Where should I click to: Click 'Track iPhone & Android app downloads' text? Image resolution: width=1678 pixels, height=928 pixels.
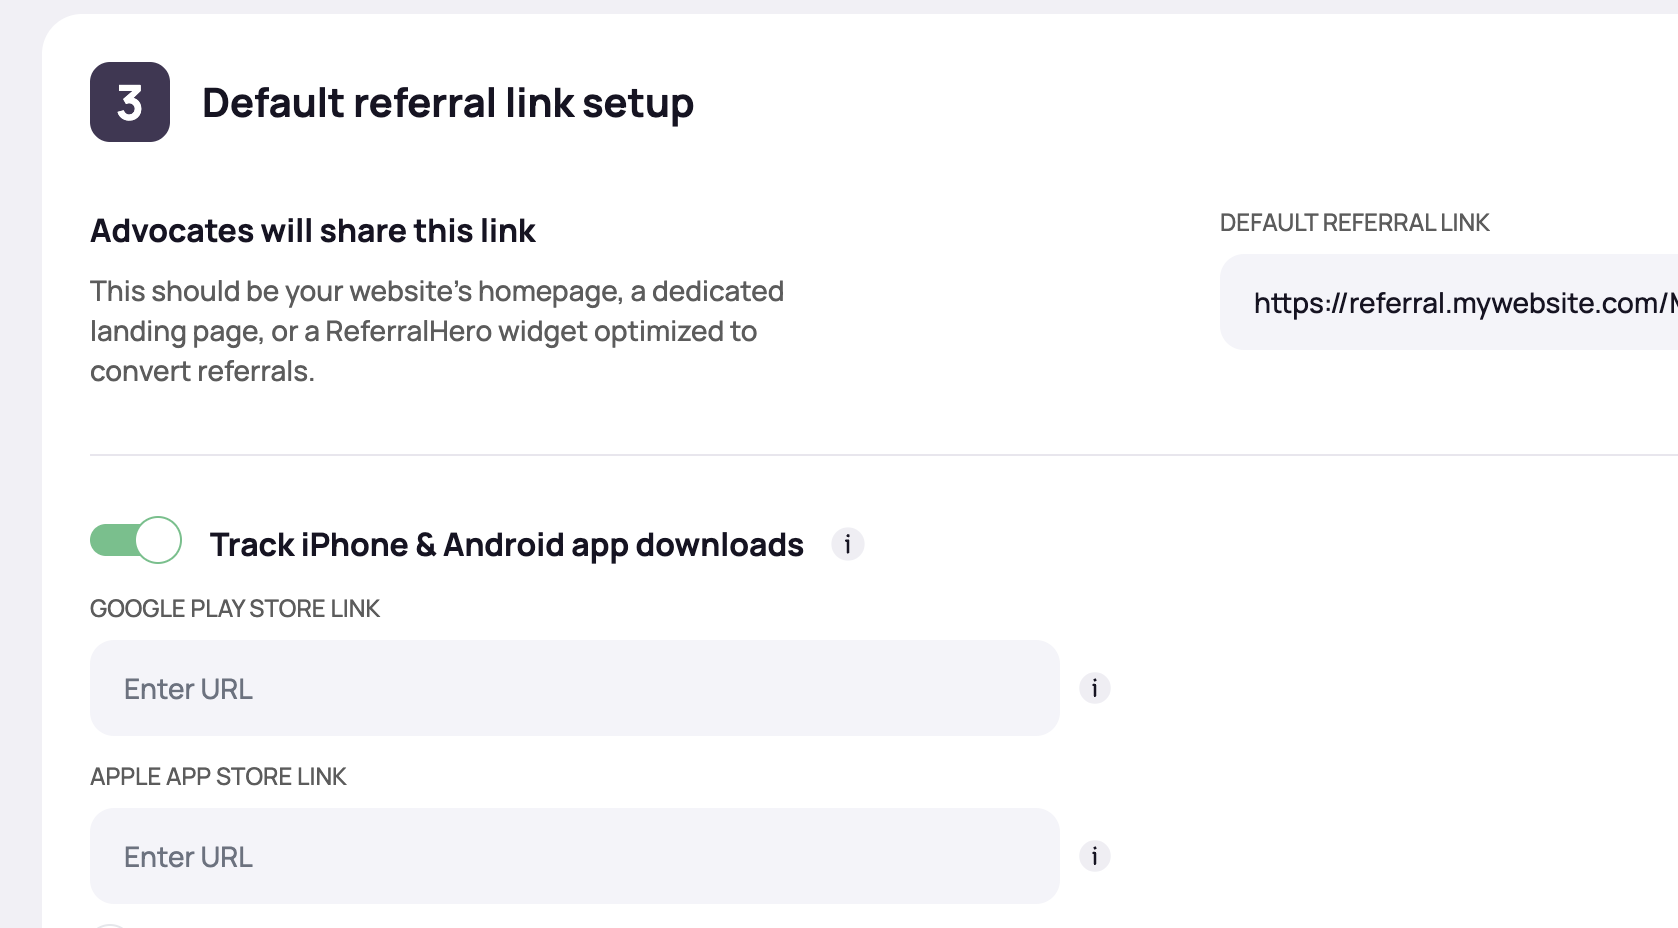point(506,545)
